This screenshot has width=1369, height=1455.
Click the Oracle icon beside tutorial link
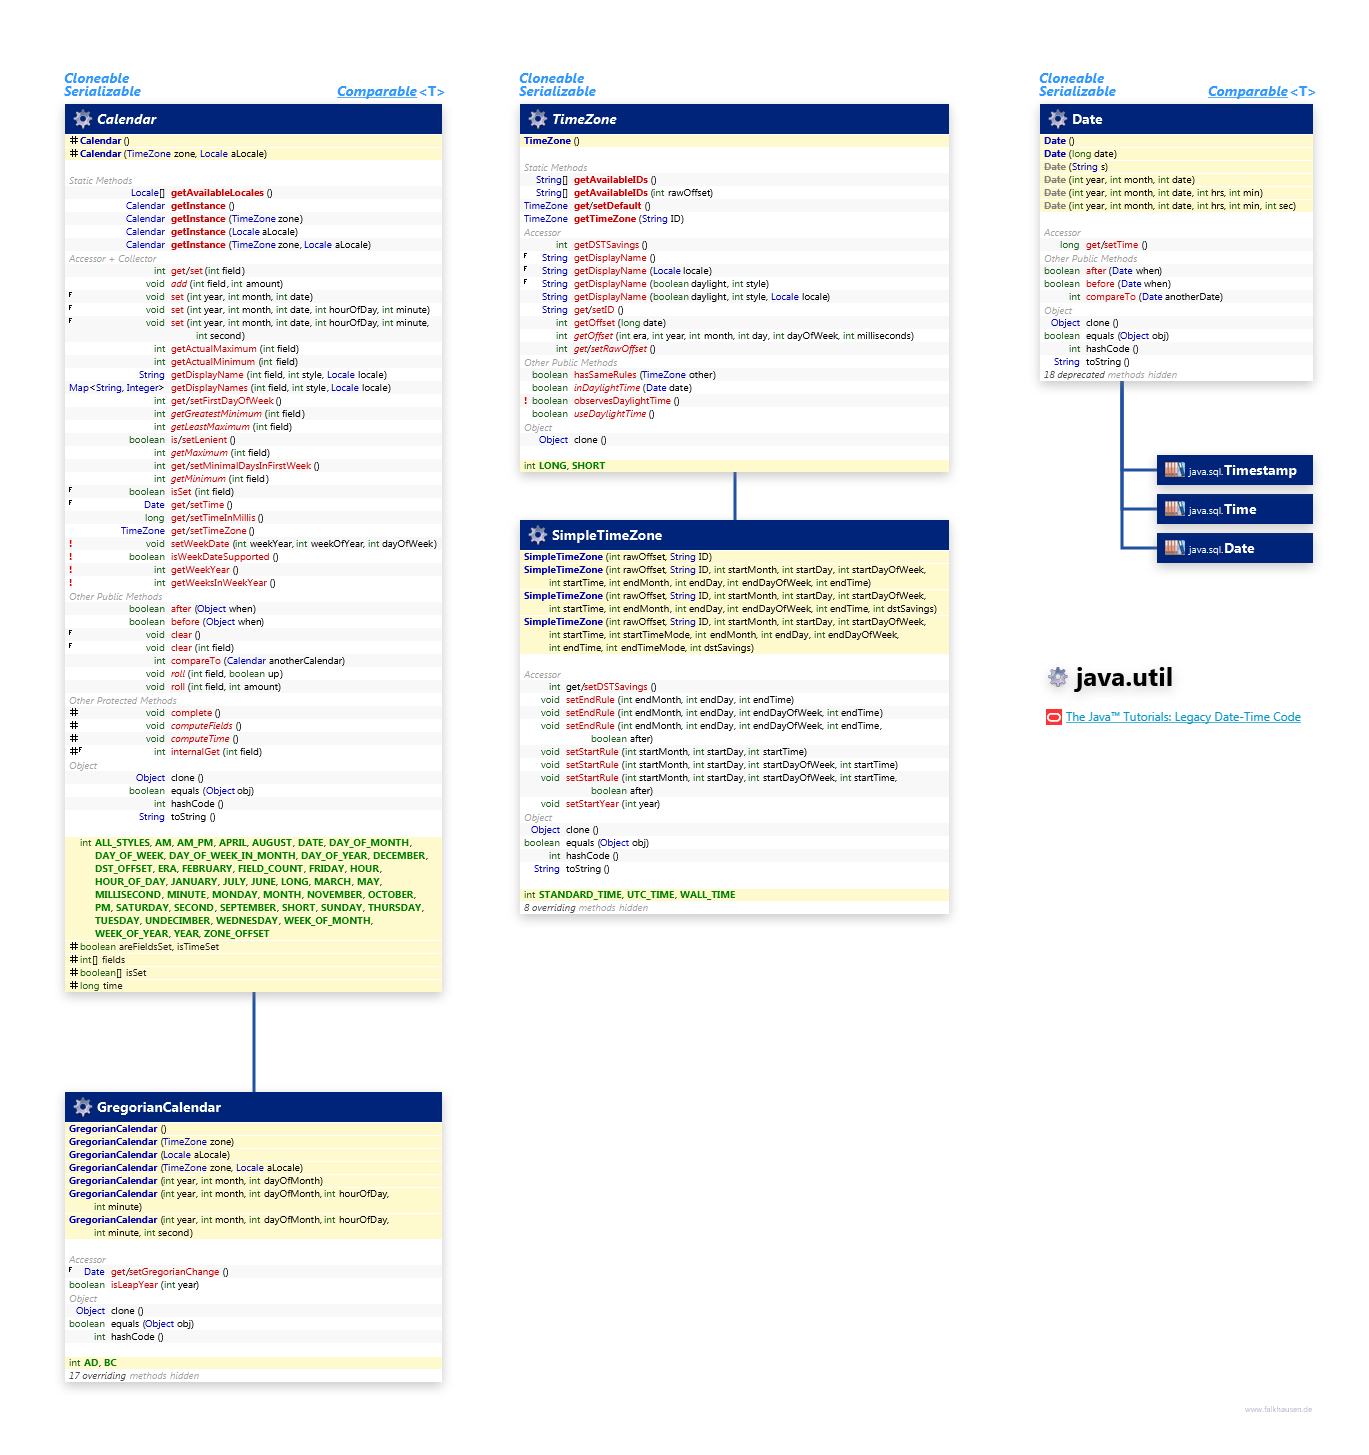click(1053, 717)
